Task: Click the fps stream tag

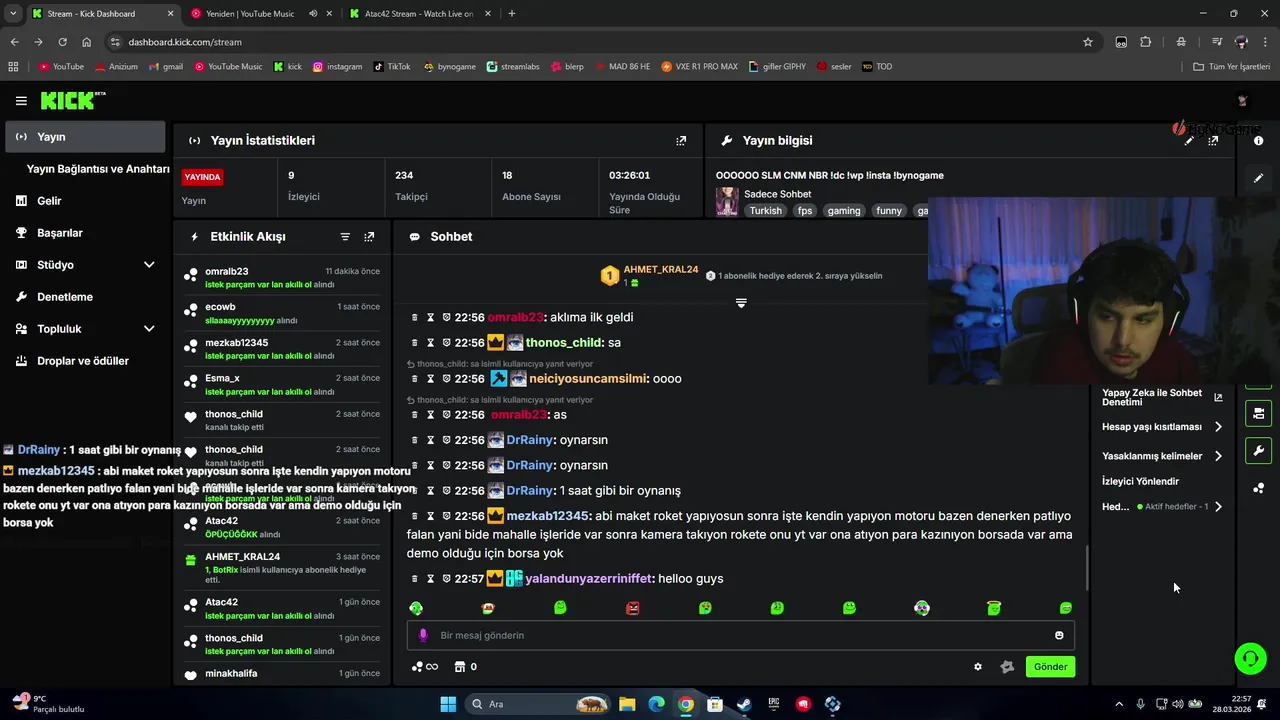Action: [805, 211]
